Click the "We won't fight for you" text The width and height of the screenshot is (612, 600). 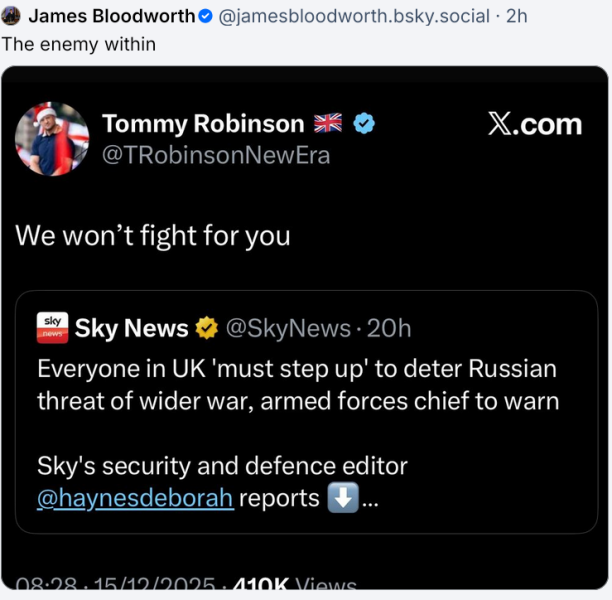[153, 236]
